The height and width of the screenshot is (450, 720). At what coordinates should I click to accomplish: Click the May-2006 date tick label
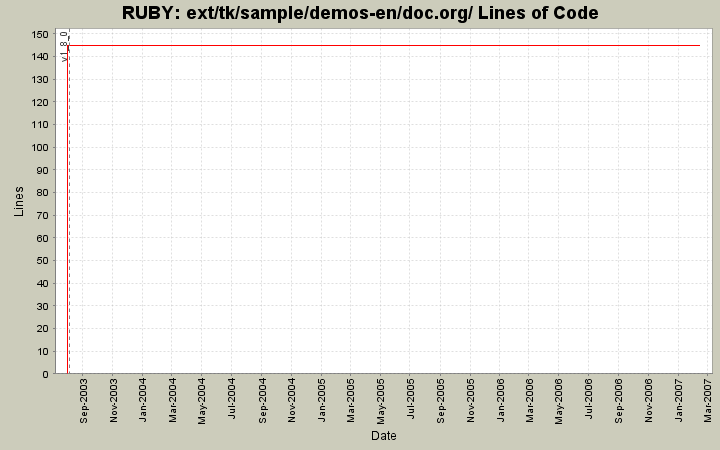559,401
